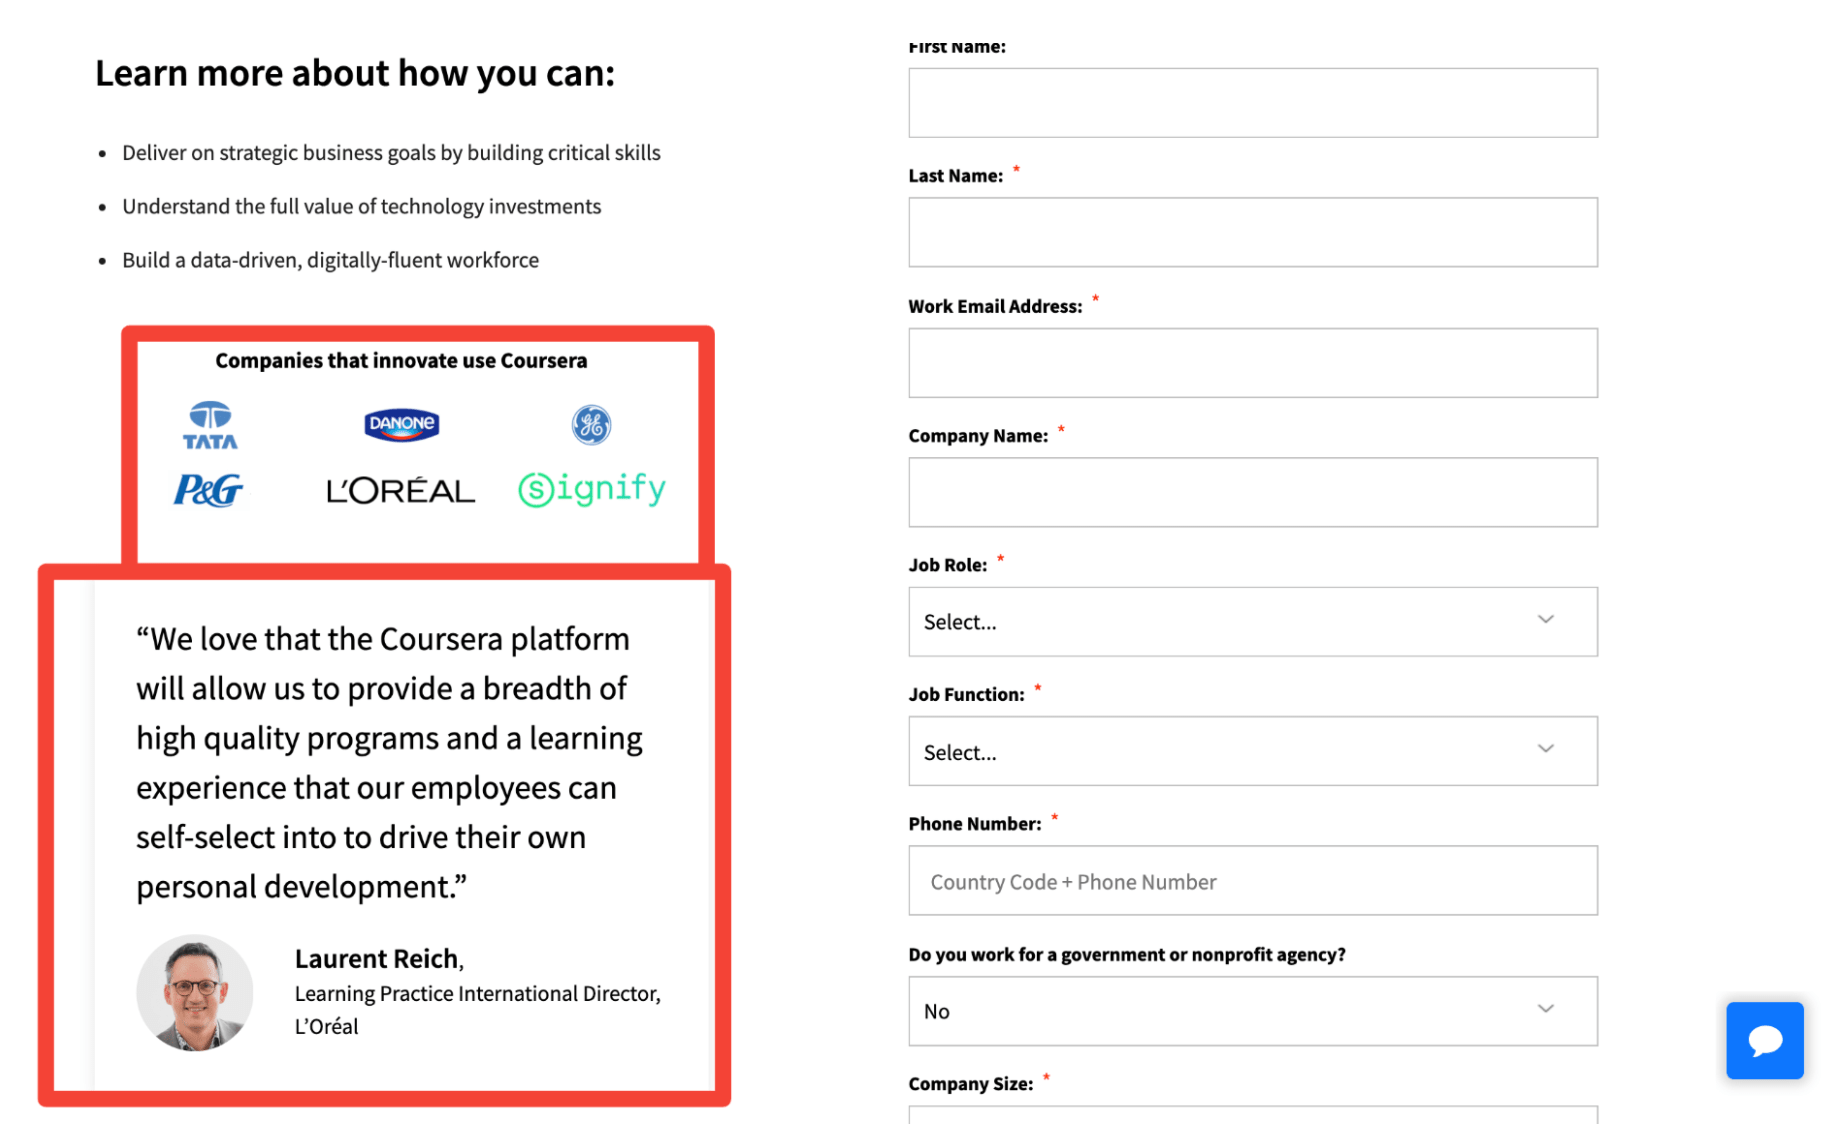Focus the First Name field
The image size is (1824, 1124).
1252,103
